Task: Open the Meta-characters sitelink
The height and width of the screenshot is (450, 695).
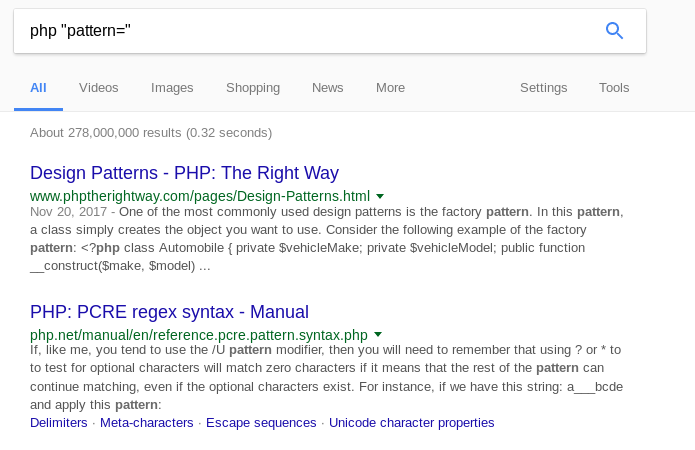Action: click(x=147, y=423)
